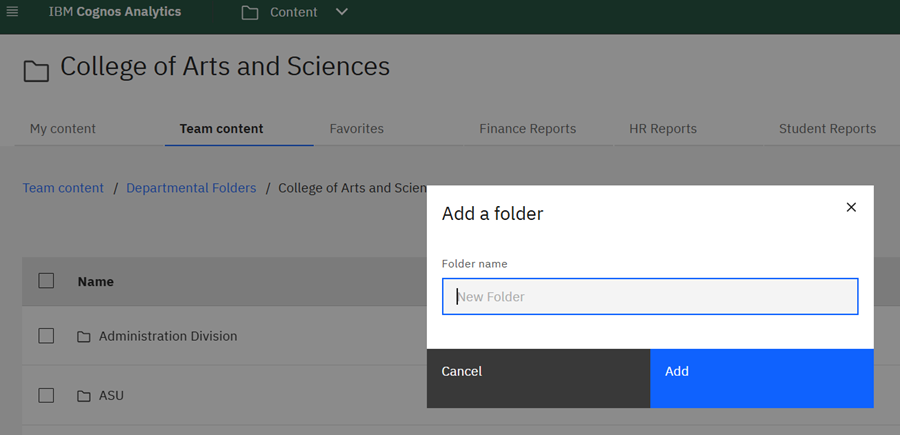Screen dimensions: 900x435
Task: Toggle the select-all checkbox by Name
Action: click(x=46, y=281)
